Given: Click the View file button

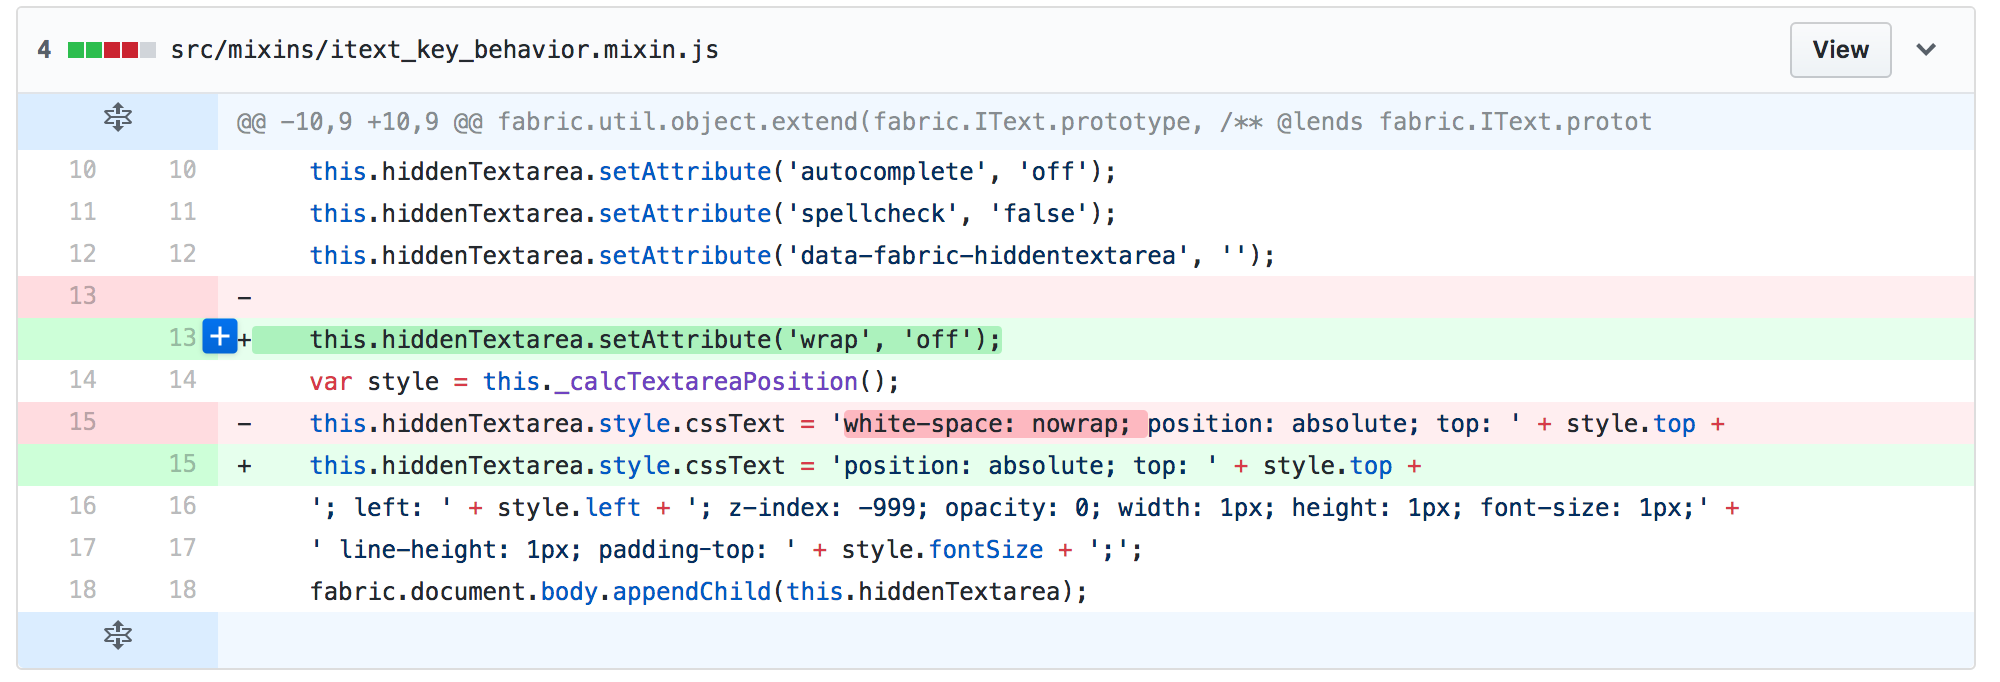Looking at the screenshot, I should 1840,50.
